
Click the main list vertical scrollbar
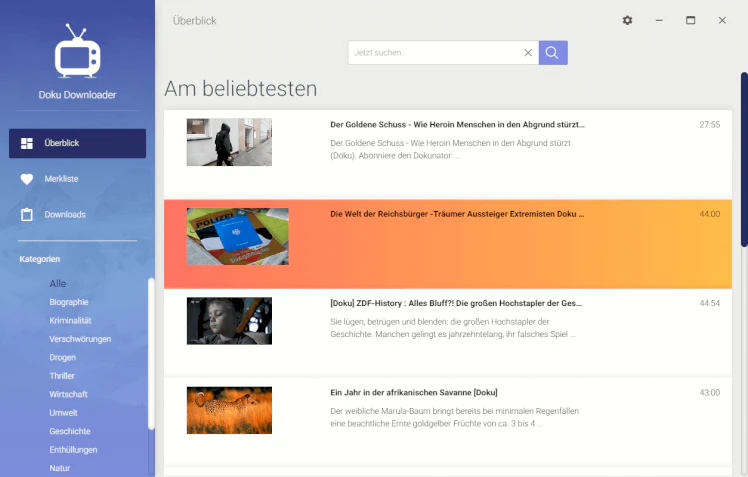tap(744, 160)
